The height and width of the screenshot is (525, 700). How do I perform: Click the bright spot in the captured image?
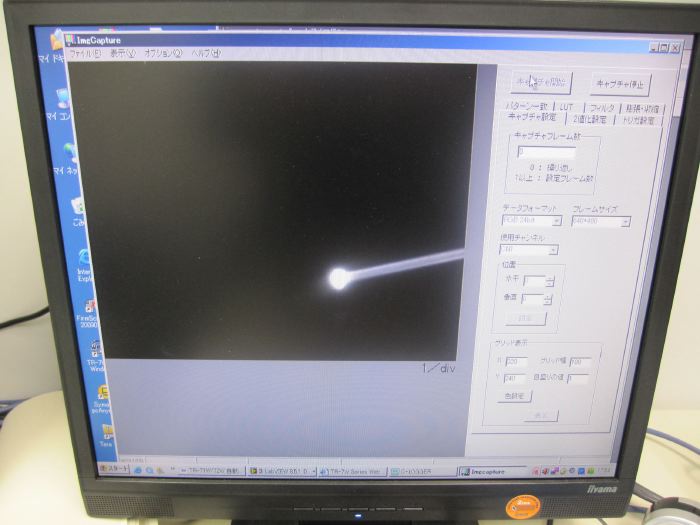pyautogui.click(x=339, y=279)
